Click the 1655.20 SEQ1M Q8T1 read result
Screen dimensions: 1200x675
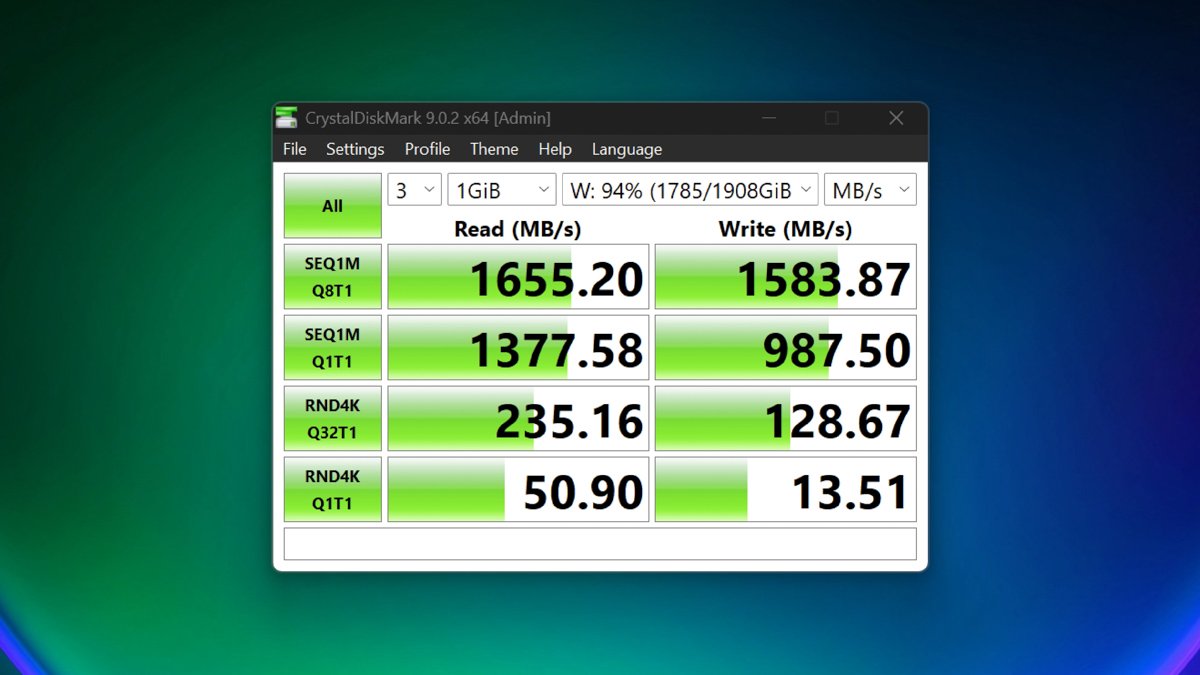coord(518,277)
